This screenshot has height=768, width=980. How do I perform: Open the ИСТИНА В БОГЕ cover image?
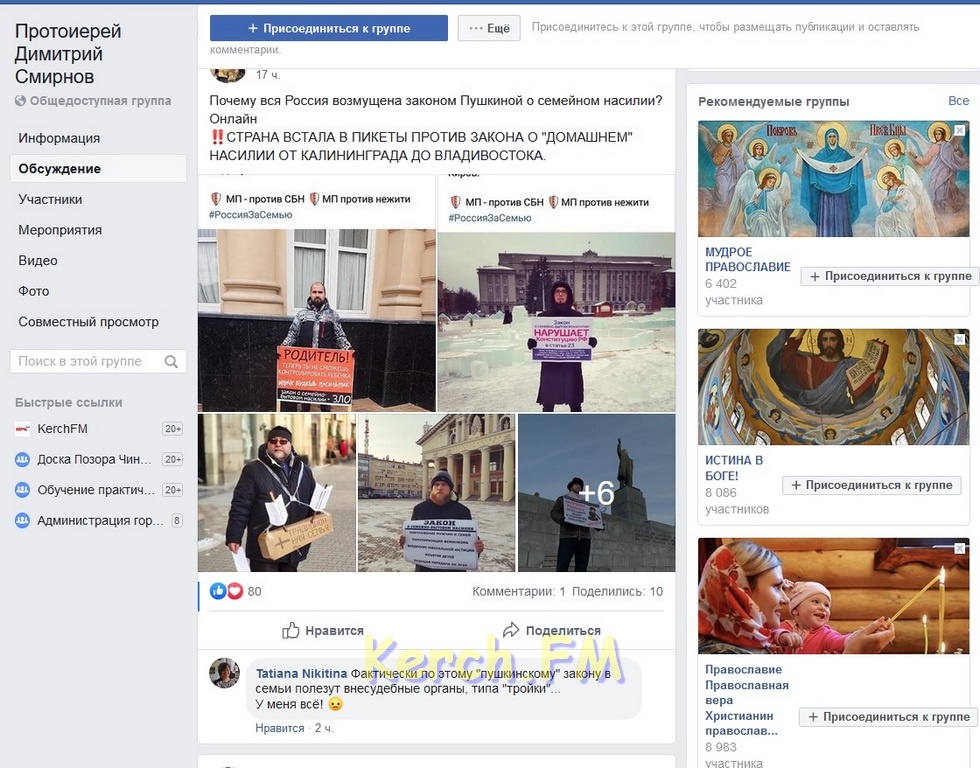[x=833, y=387]
